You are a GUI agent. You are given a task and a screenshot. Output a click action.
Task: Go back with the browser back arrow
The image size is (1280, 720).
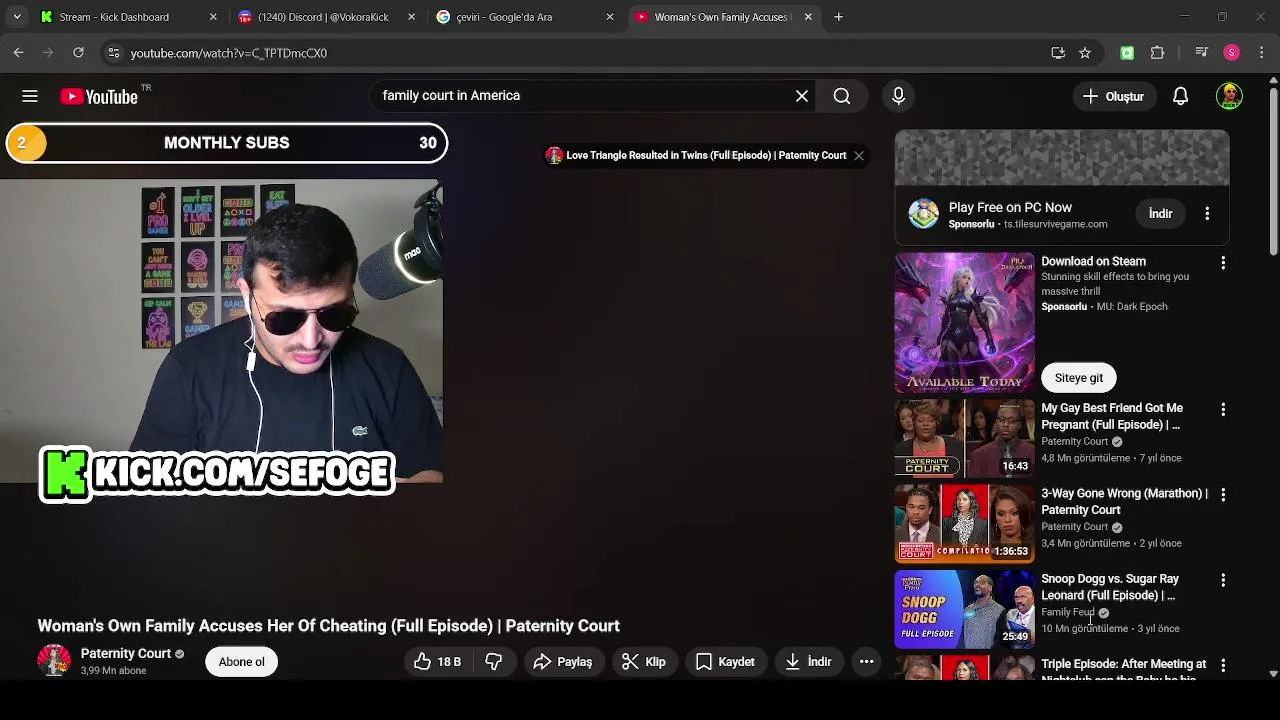[x=18, y=53]
